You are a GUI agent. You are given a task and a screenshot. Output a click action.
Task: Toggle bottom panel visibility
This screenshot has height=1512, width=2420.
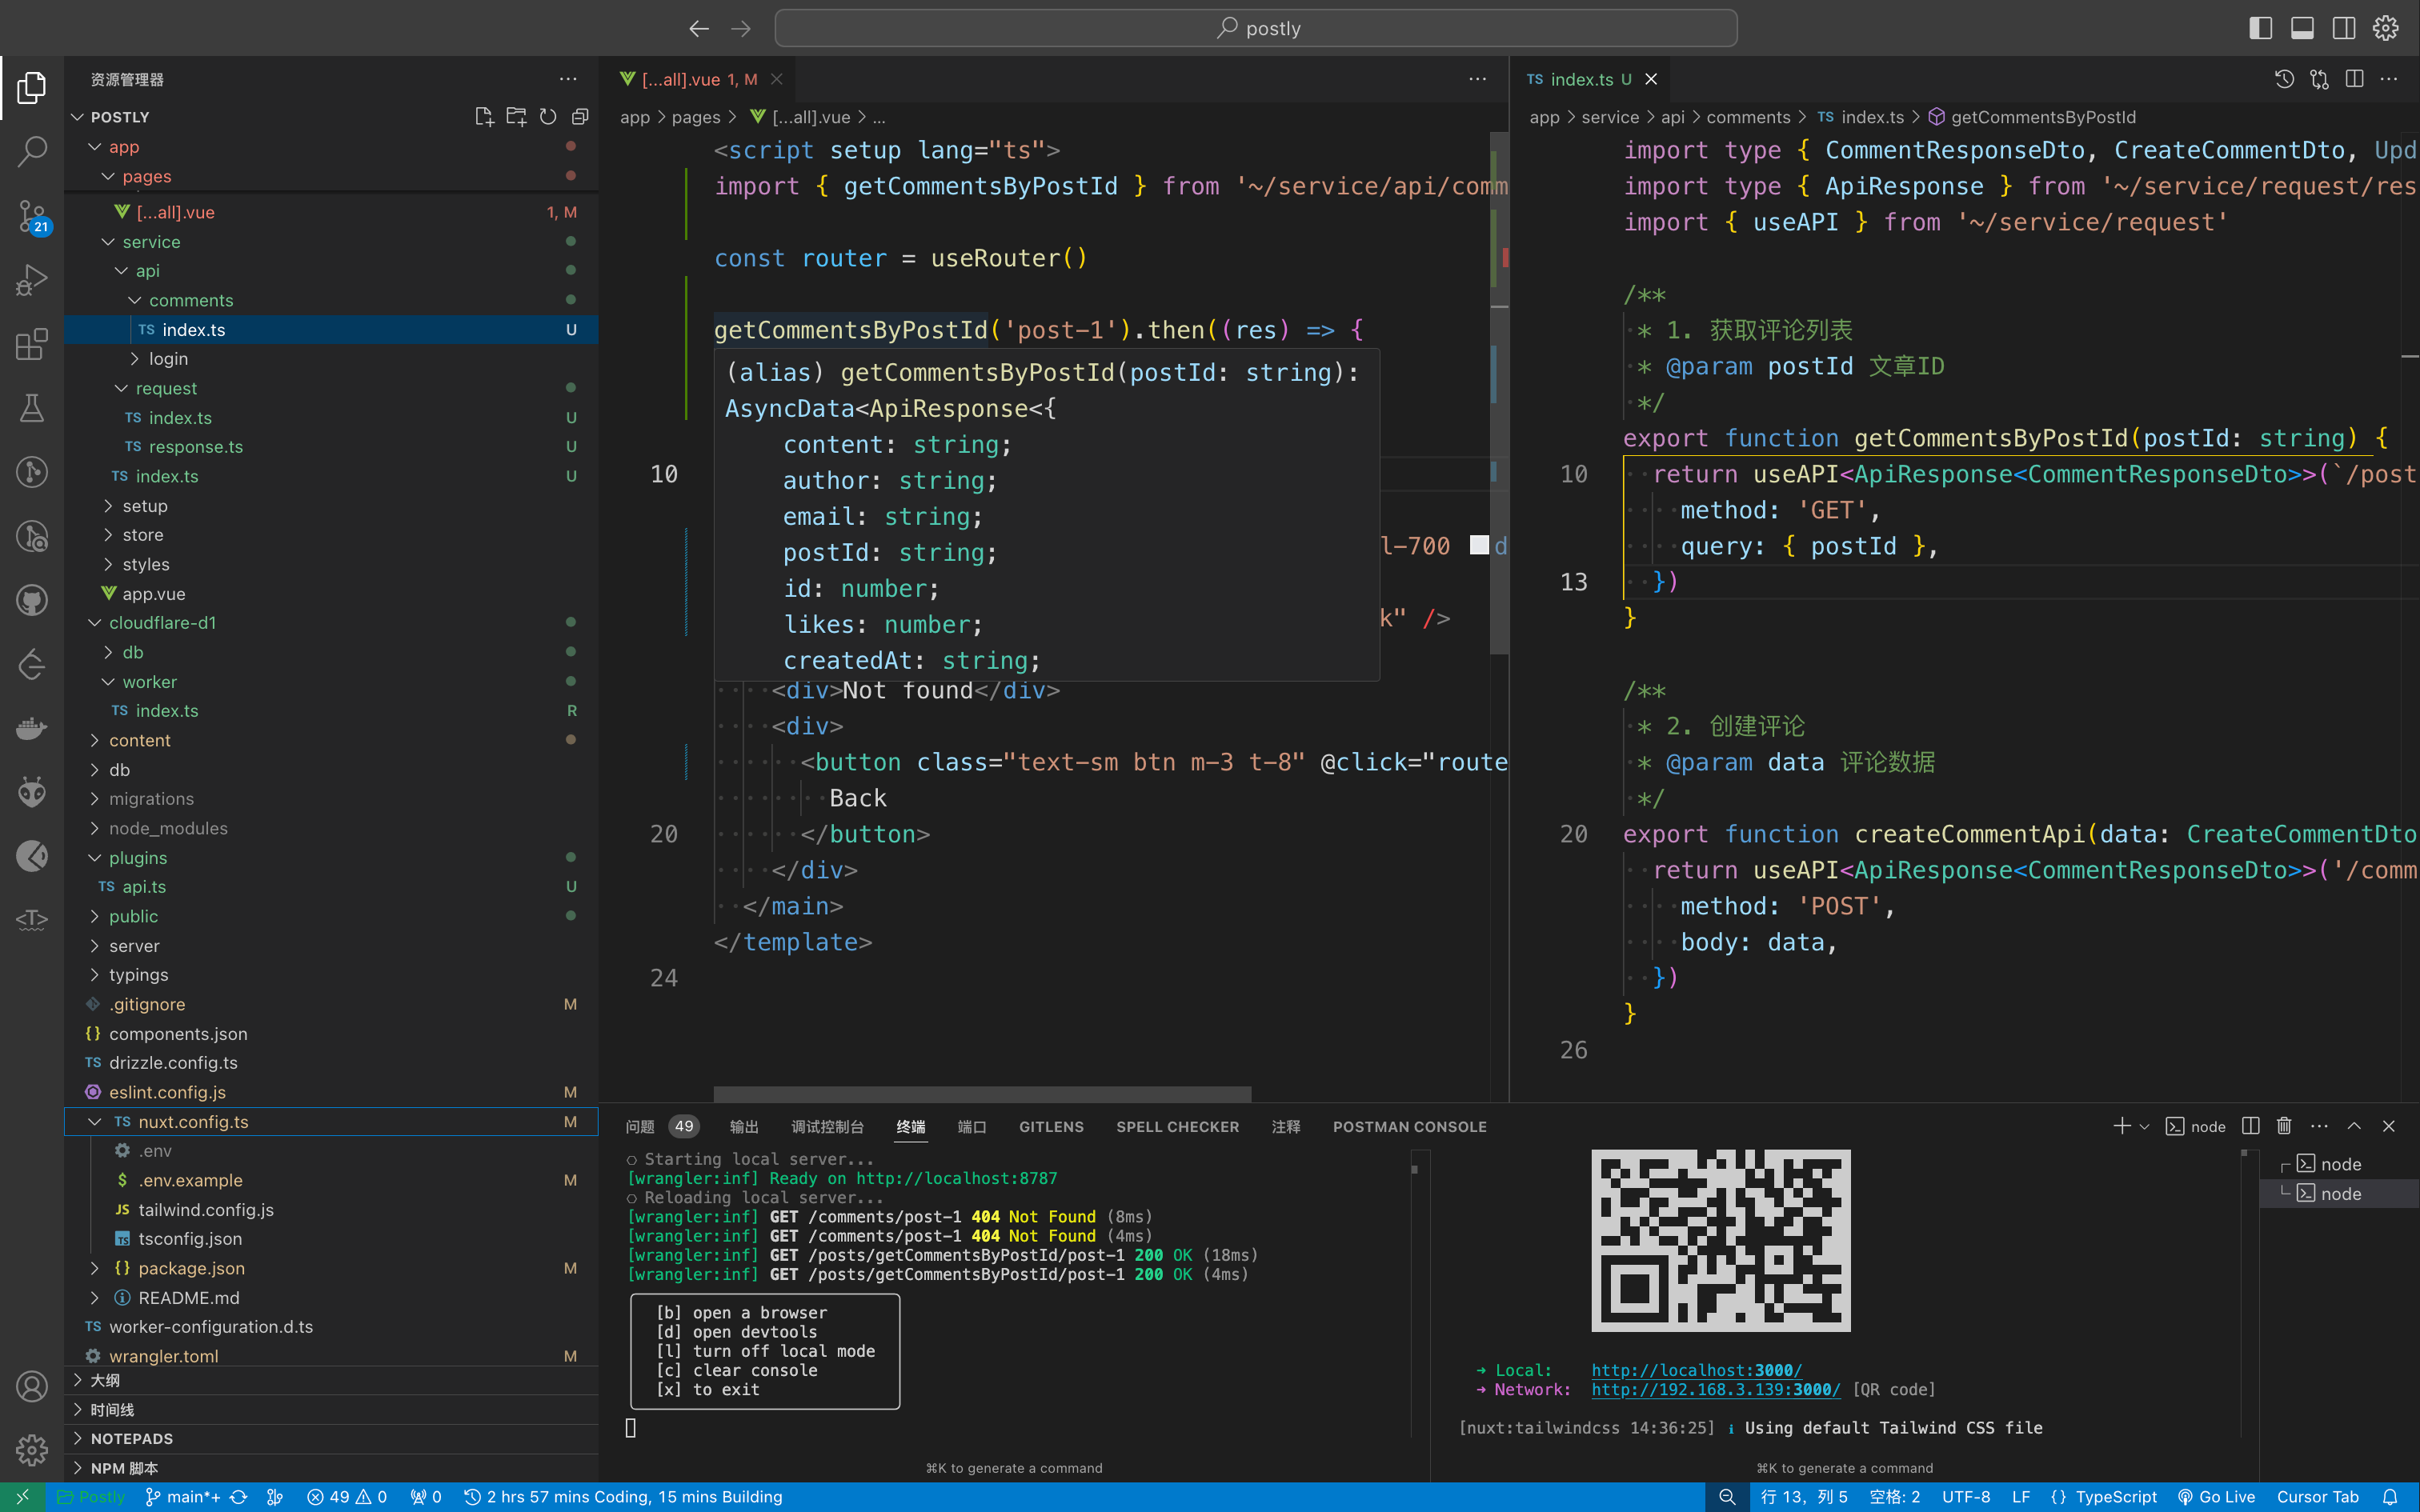(2302, 28)
